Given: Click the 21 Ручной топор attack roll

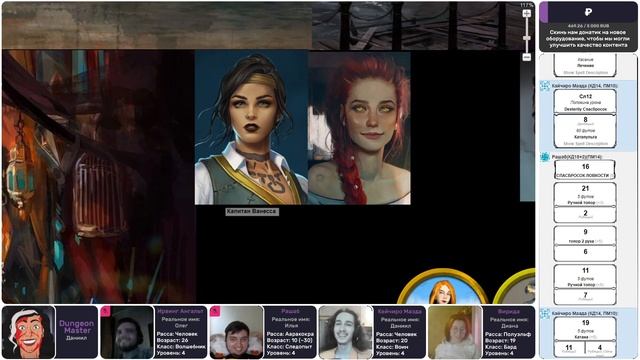Looking at the screenshot, I should (x=585, y=194).
